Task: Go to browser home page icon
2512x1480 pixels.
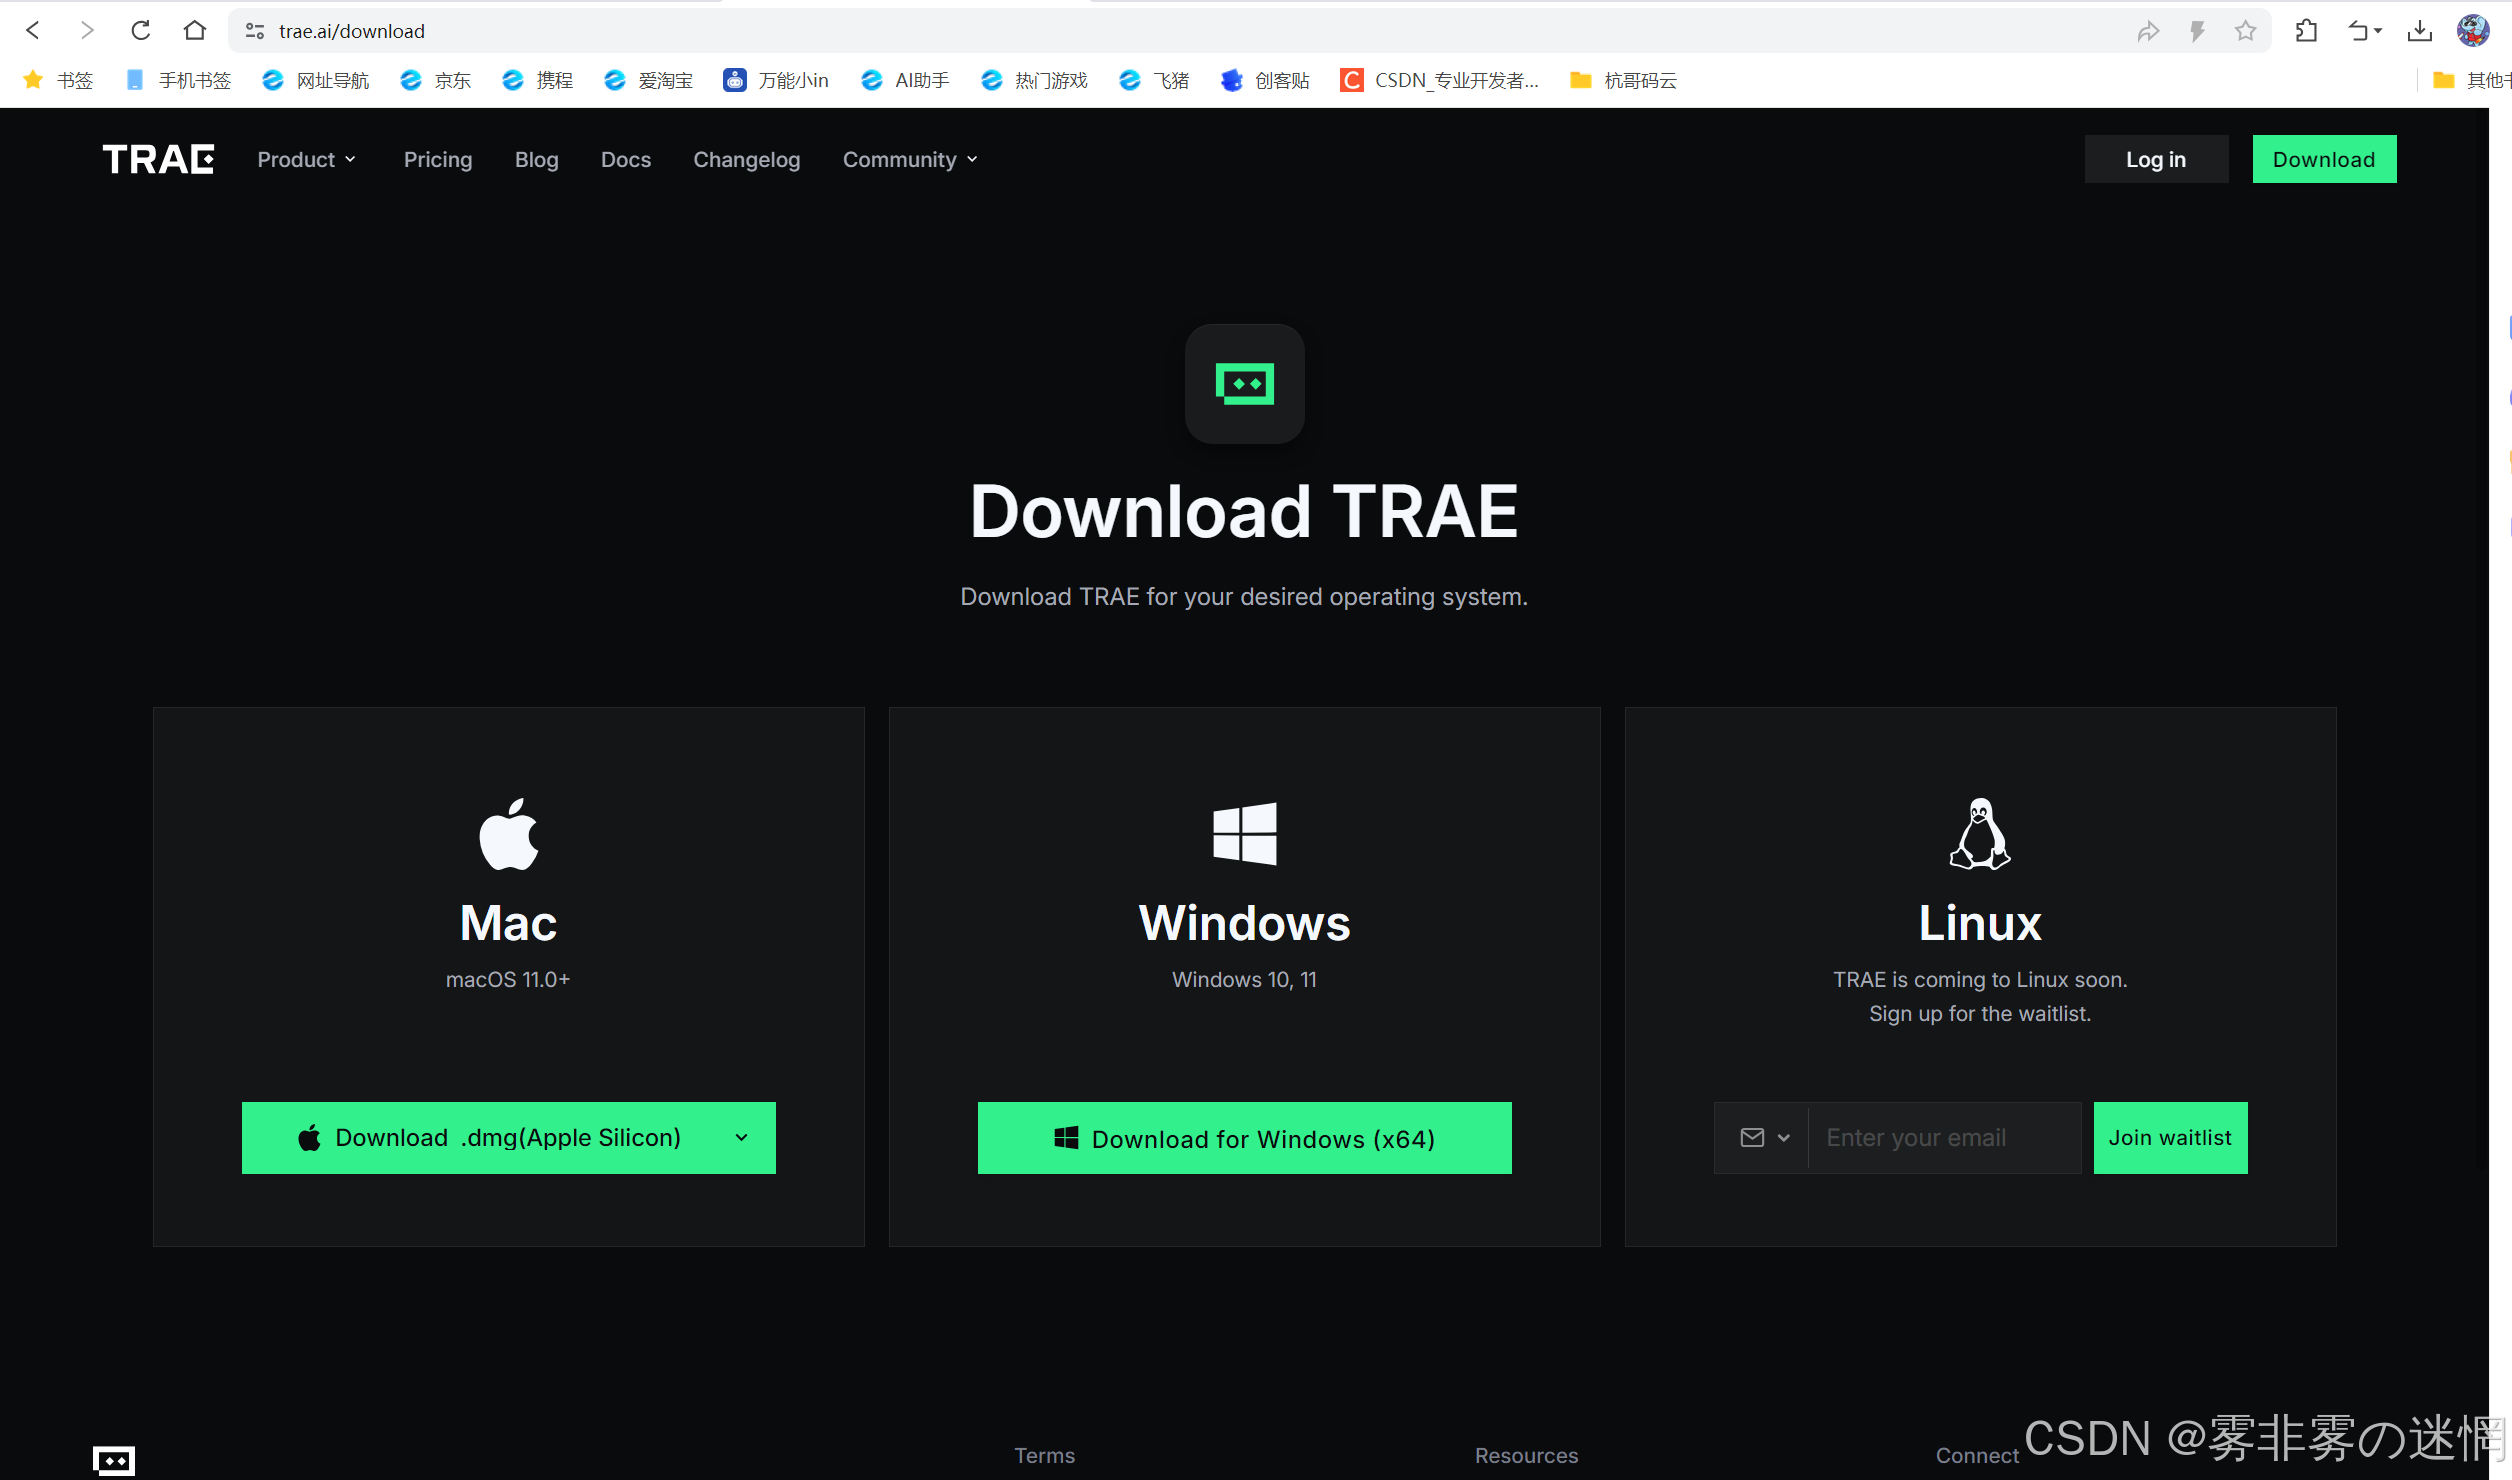Action: pyautogui.click(x=195, y=31)
